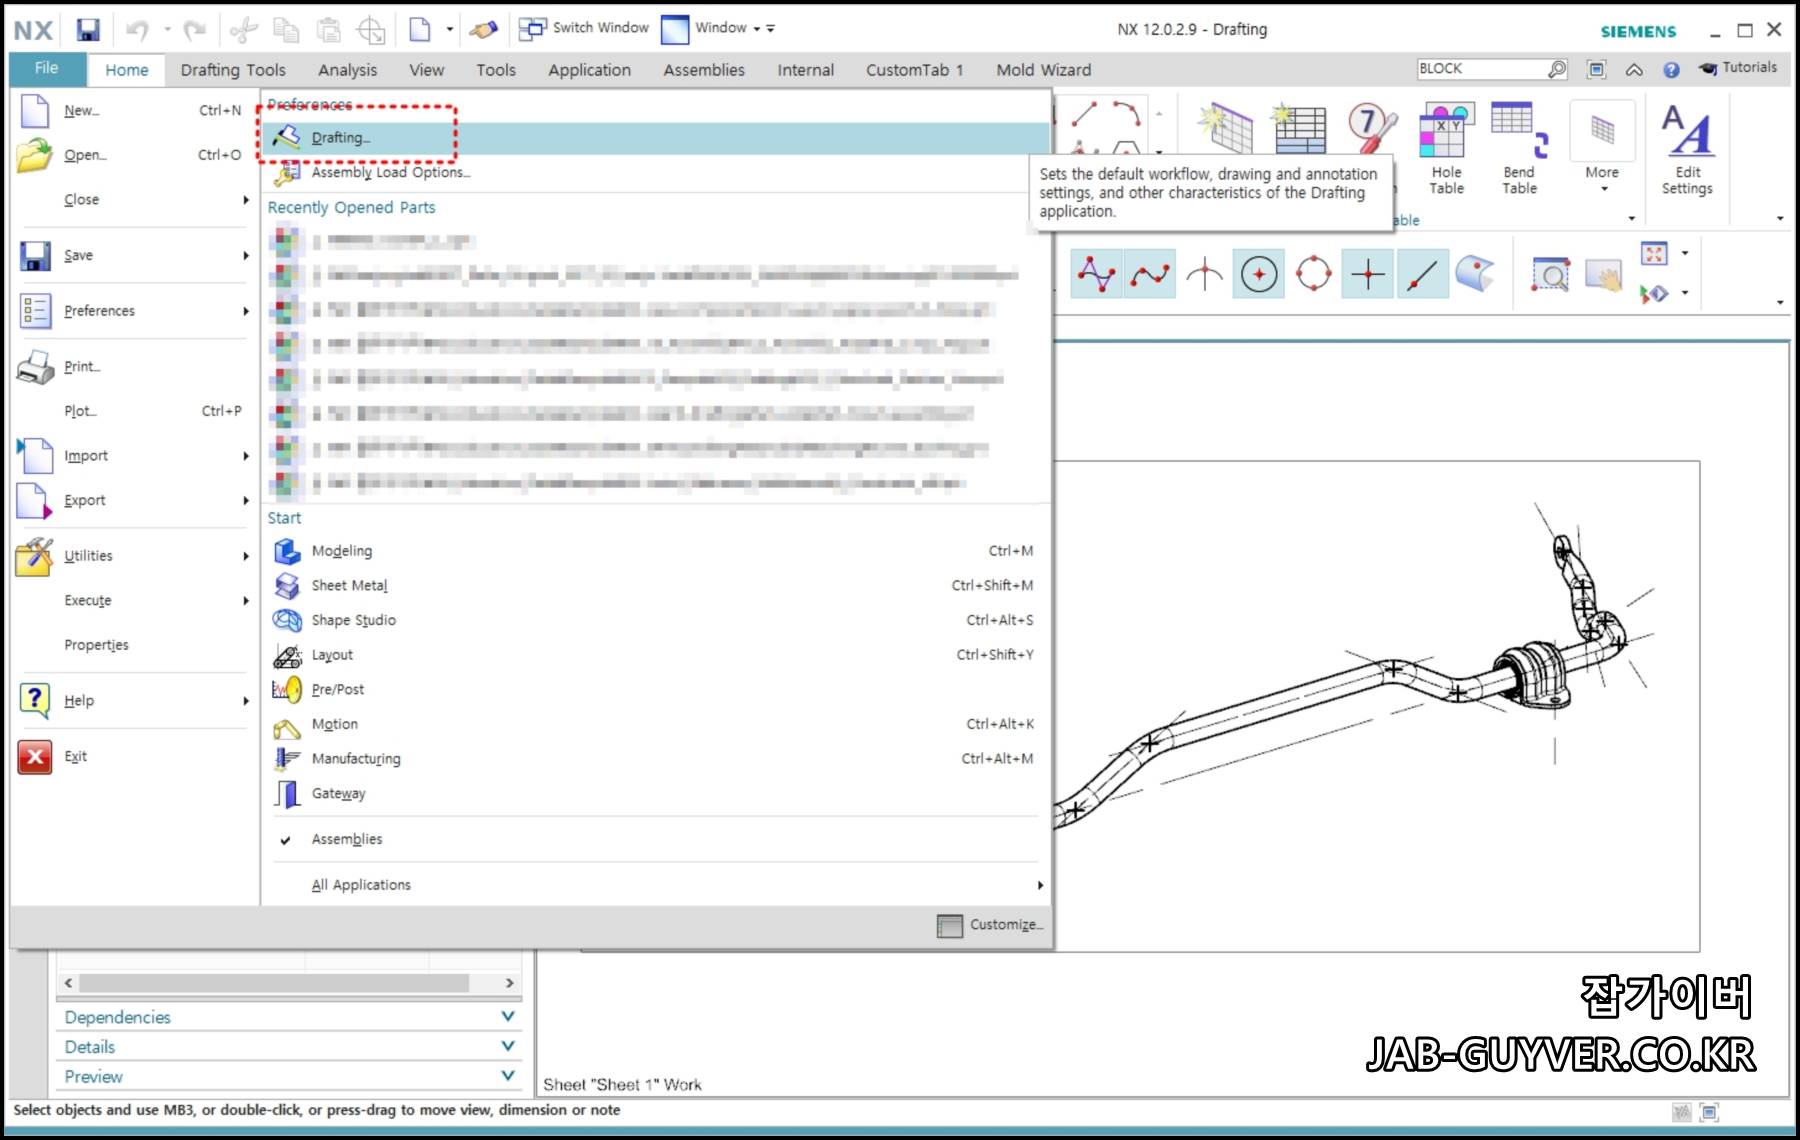Click the Hole Table tool
The width and height of the screenshot is (1800, 1140).
click(x=1446, y=150)
